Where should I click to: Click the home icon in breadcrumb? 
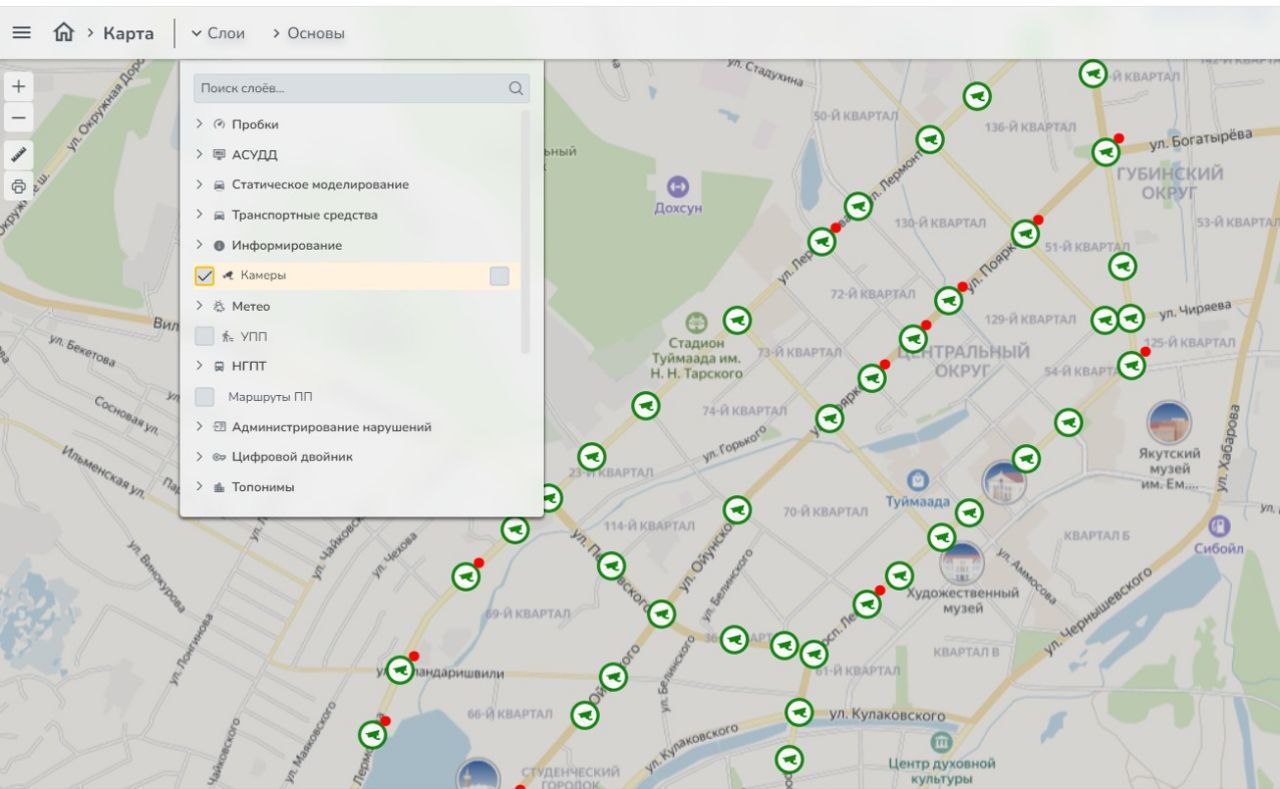point(61,33)
